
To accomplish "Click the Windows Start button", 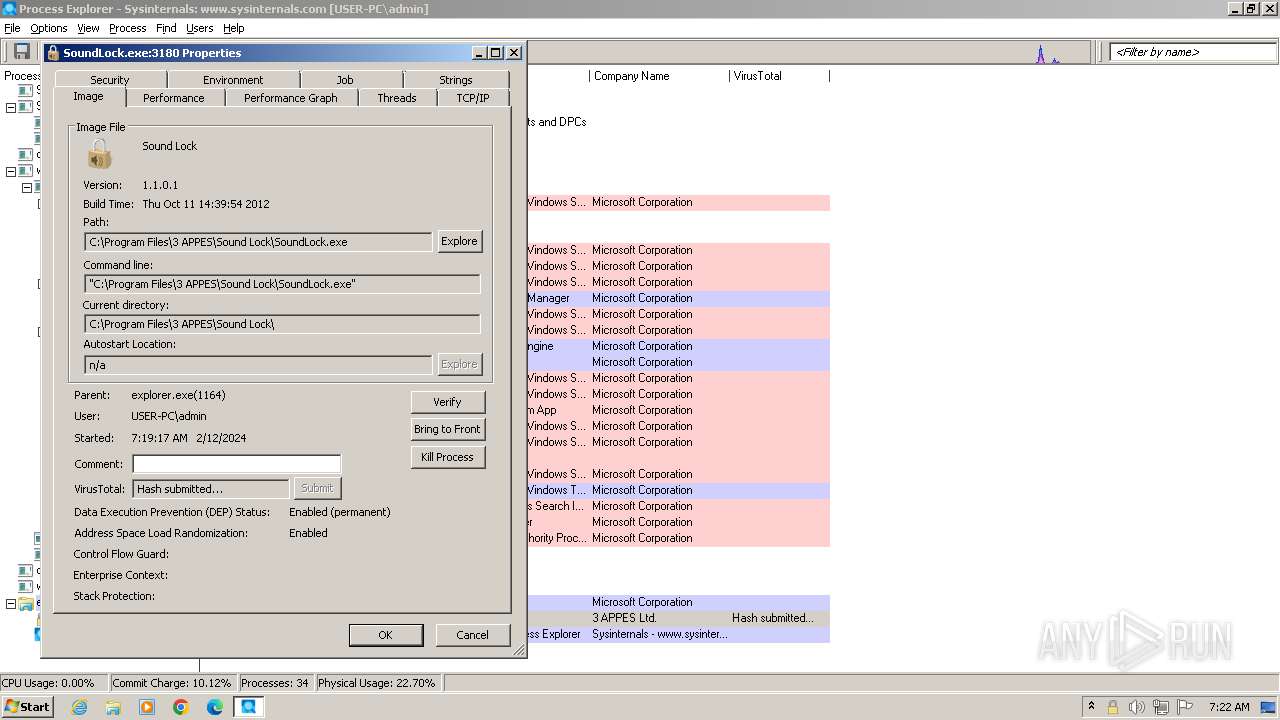I will pyautogui.click(x=28, y=707).
